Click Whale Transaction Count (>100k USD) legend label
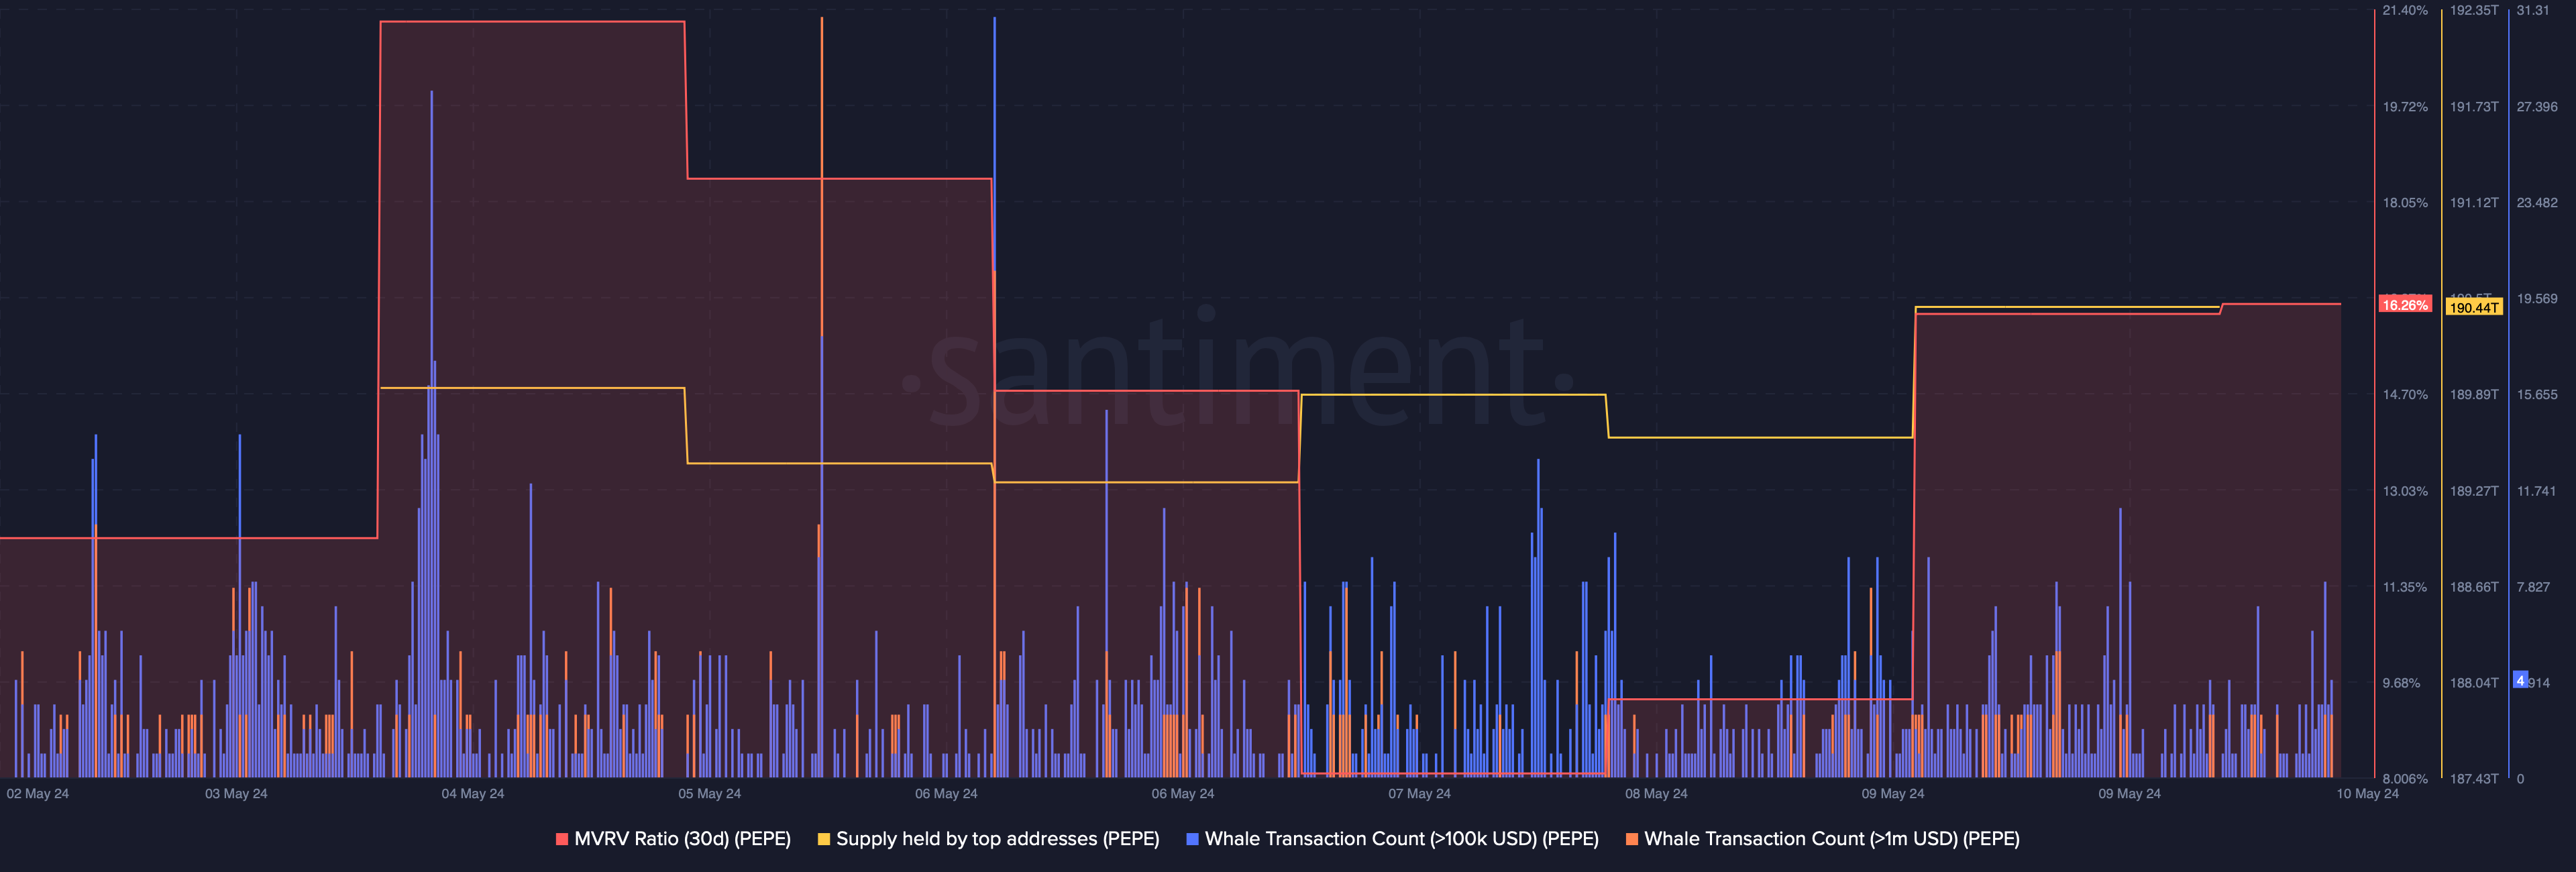This screenshot has width=2576, height=872. pyautogui.click(x=1401, y=839)
